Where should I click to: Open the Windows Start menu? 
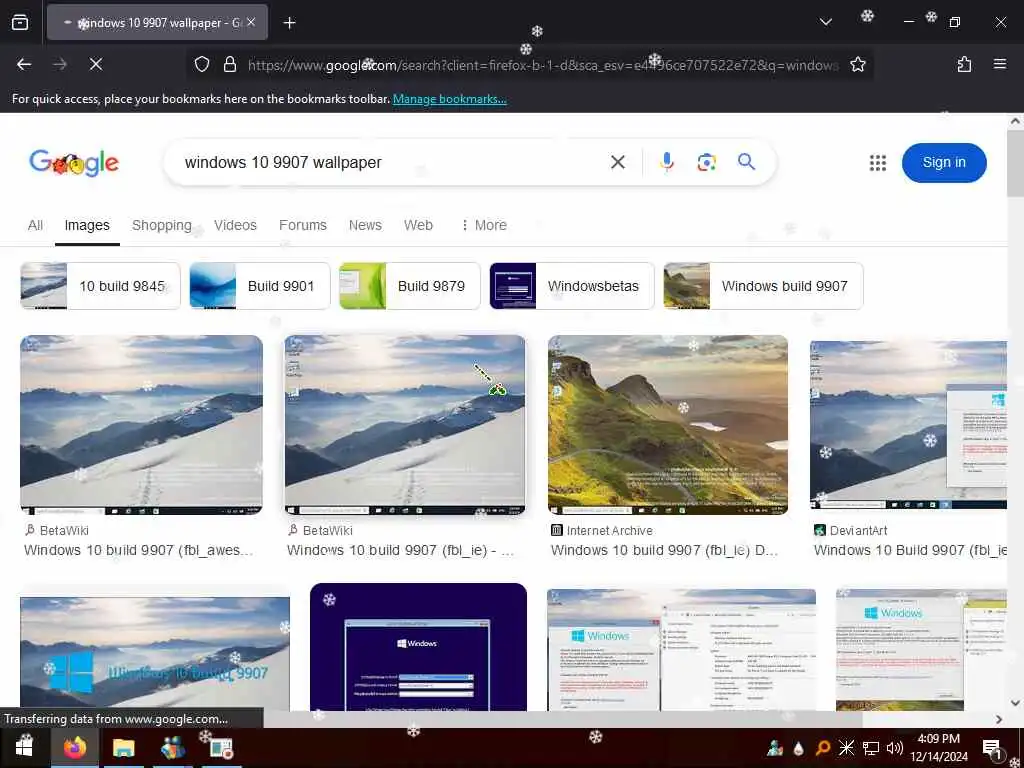pyautogui.click(x=24, y=748)
